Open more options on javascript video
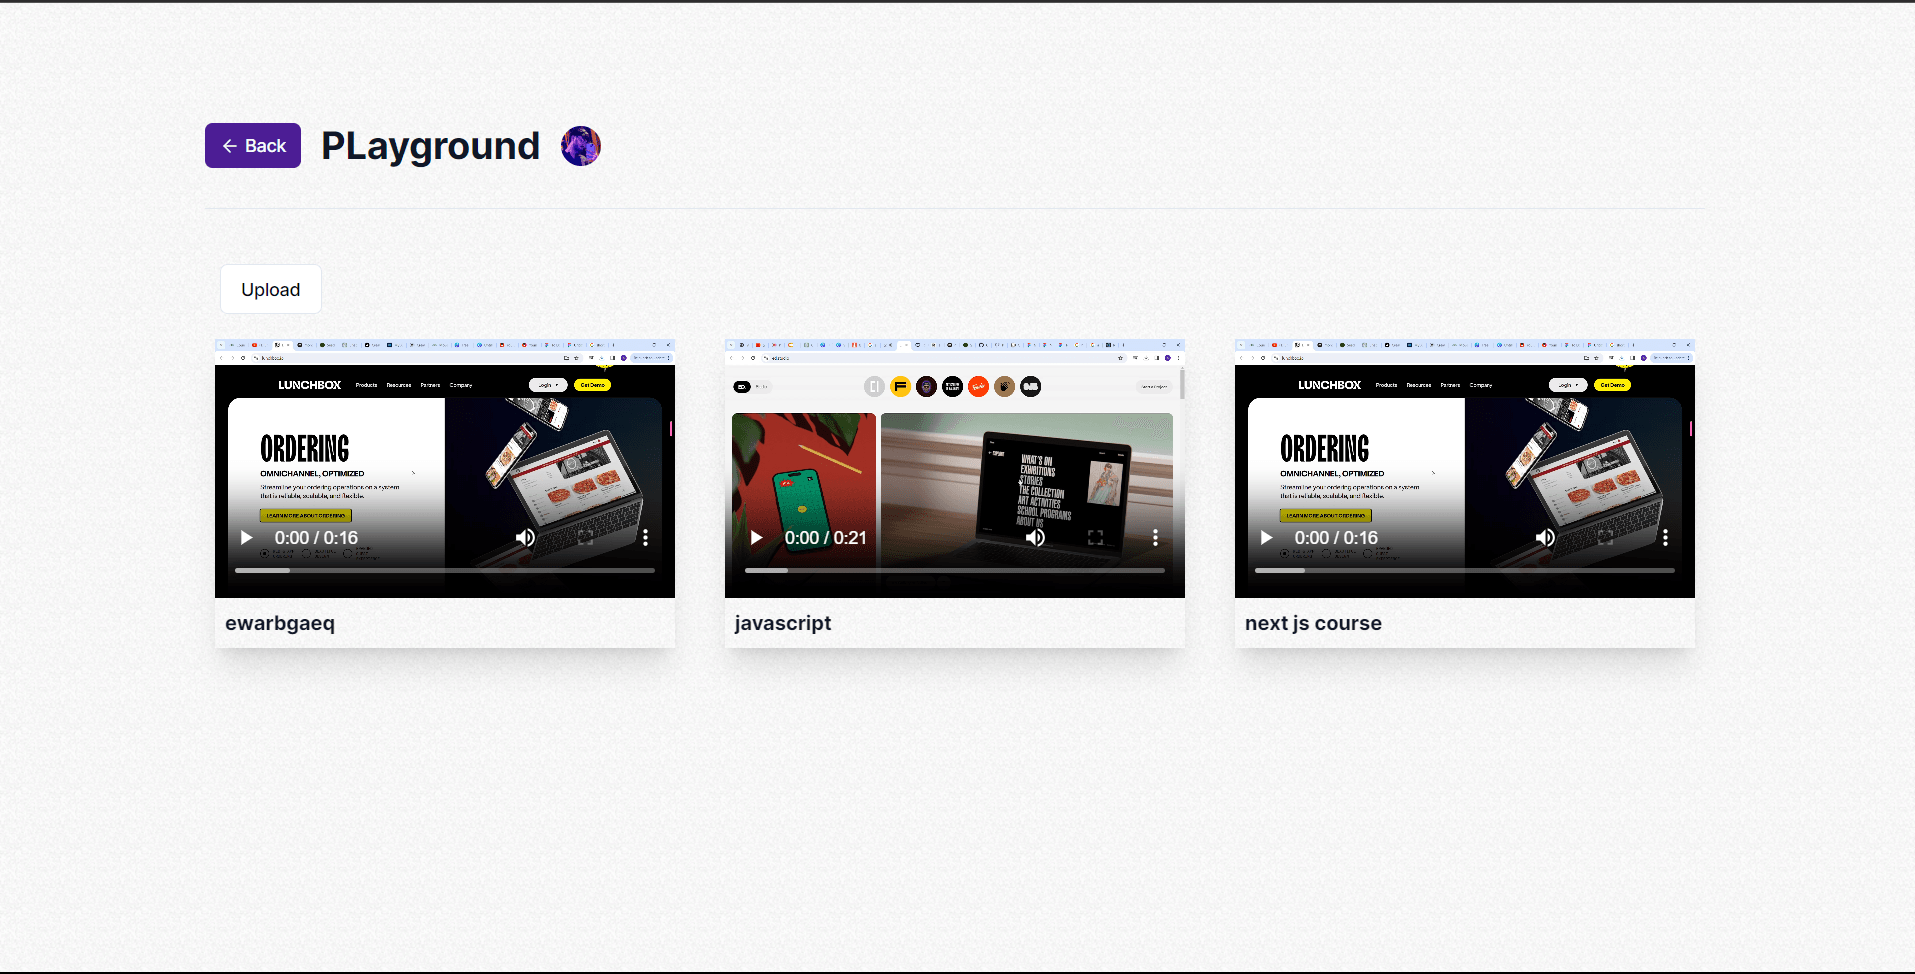The image size is (1915, 974). (1156, 538)
